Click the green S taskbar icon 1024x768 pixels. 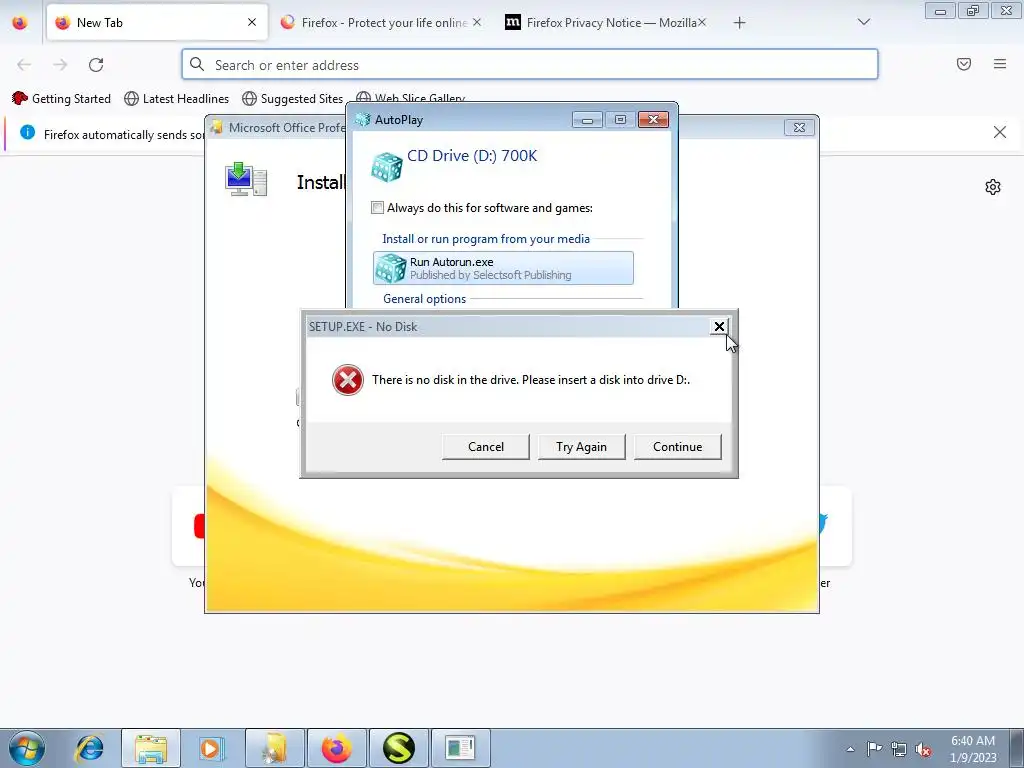[x=398, y=748]
